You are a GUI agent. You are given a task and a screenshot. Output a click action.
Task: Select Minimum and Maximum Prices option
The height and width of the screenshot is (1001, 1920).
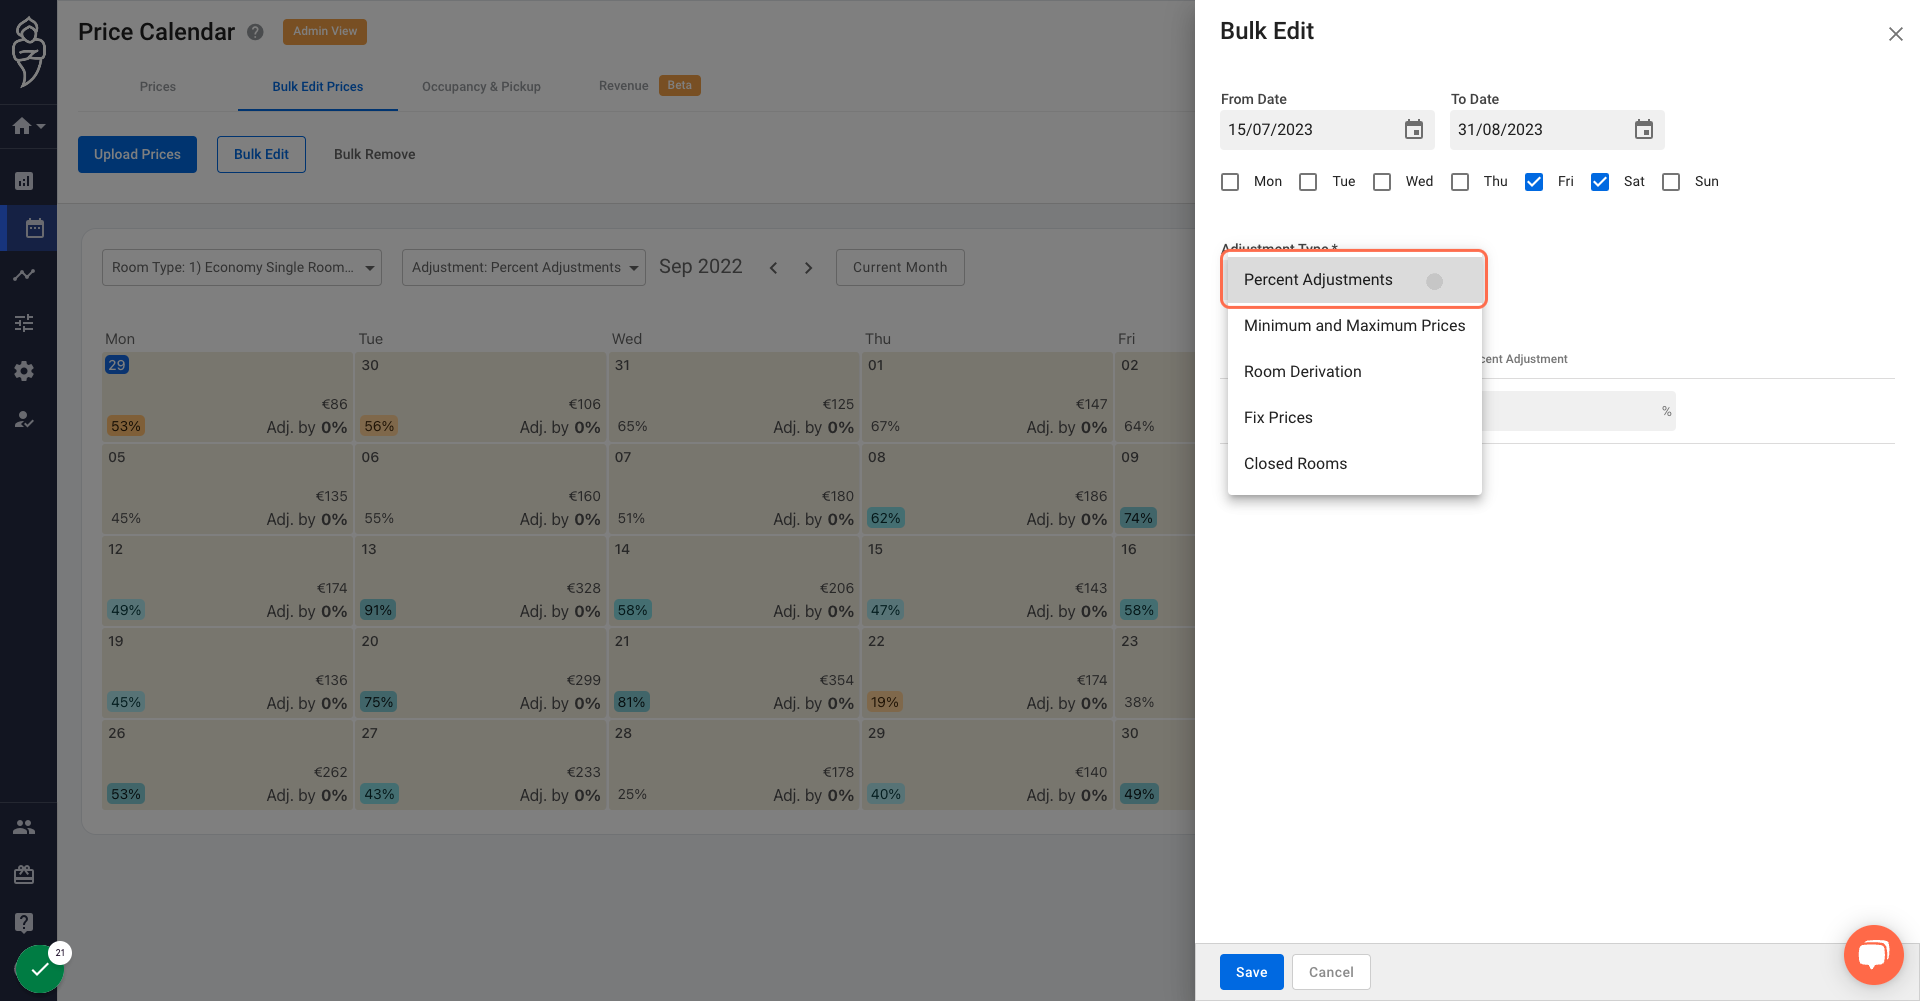click(1355, 326)
